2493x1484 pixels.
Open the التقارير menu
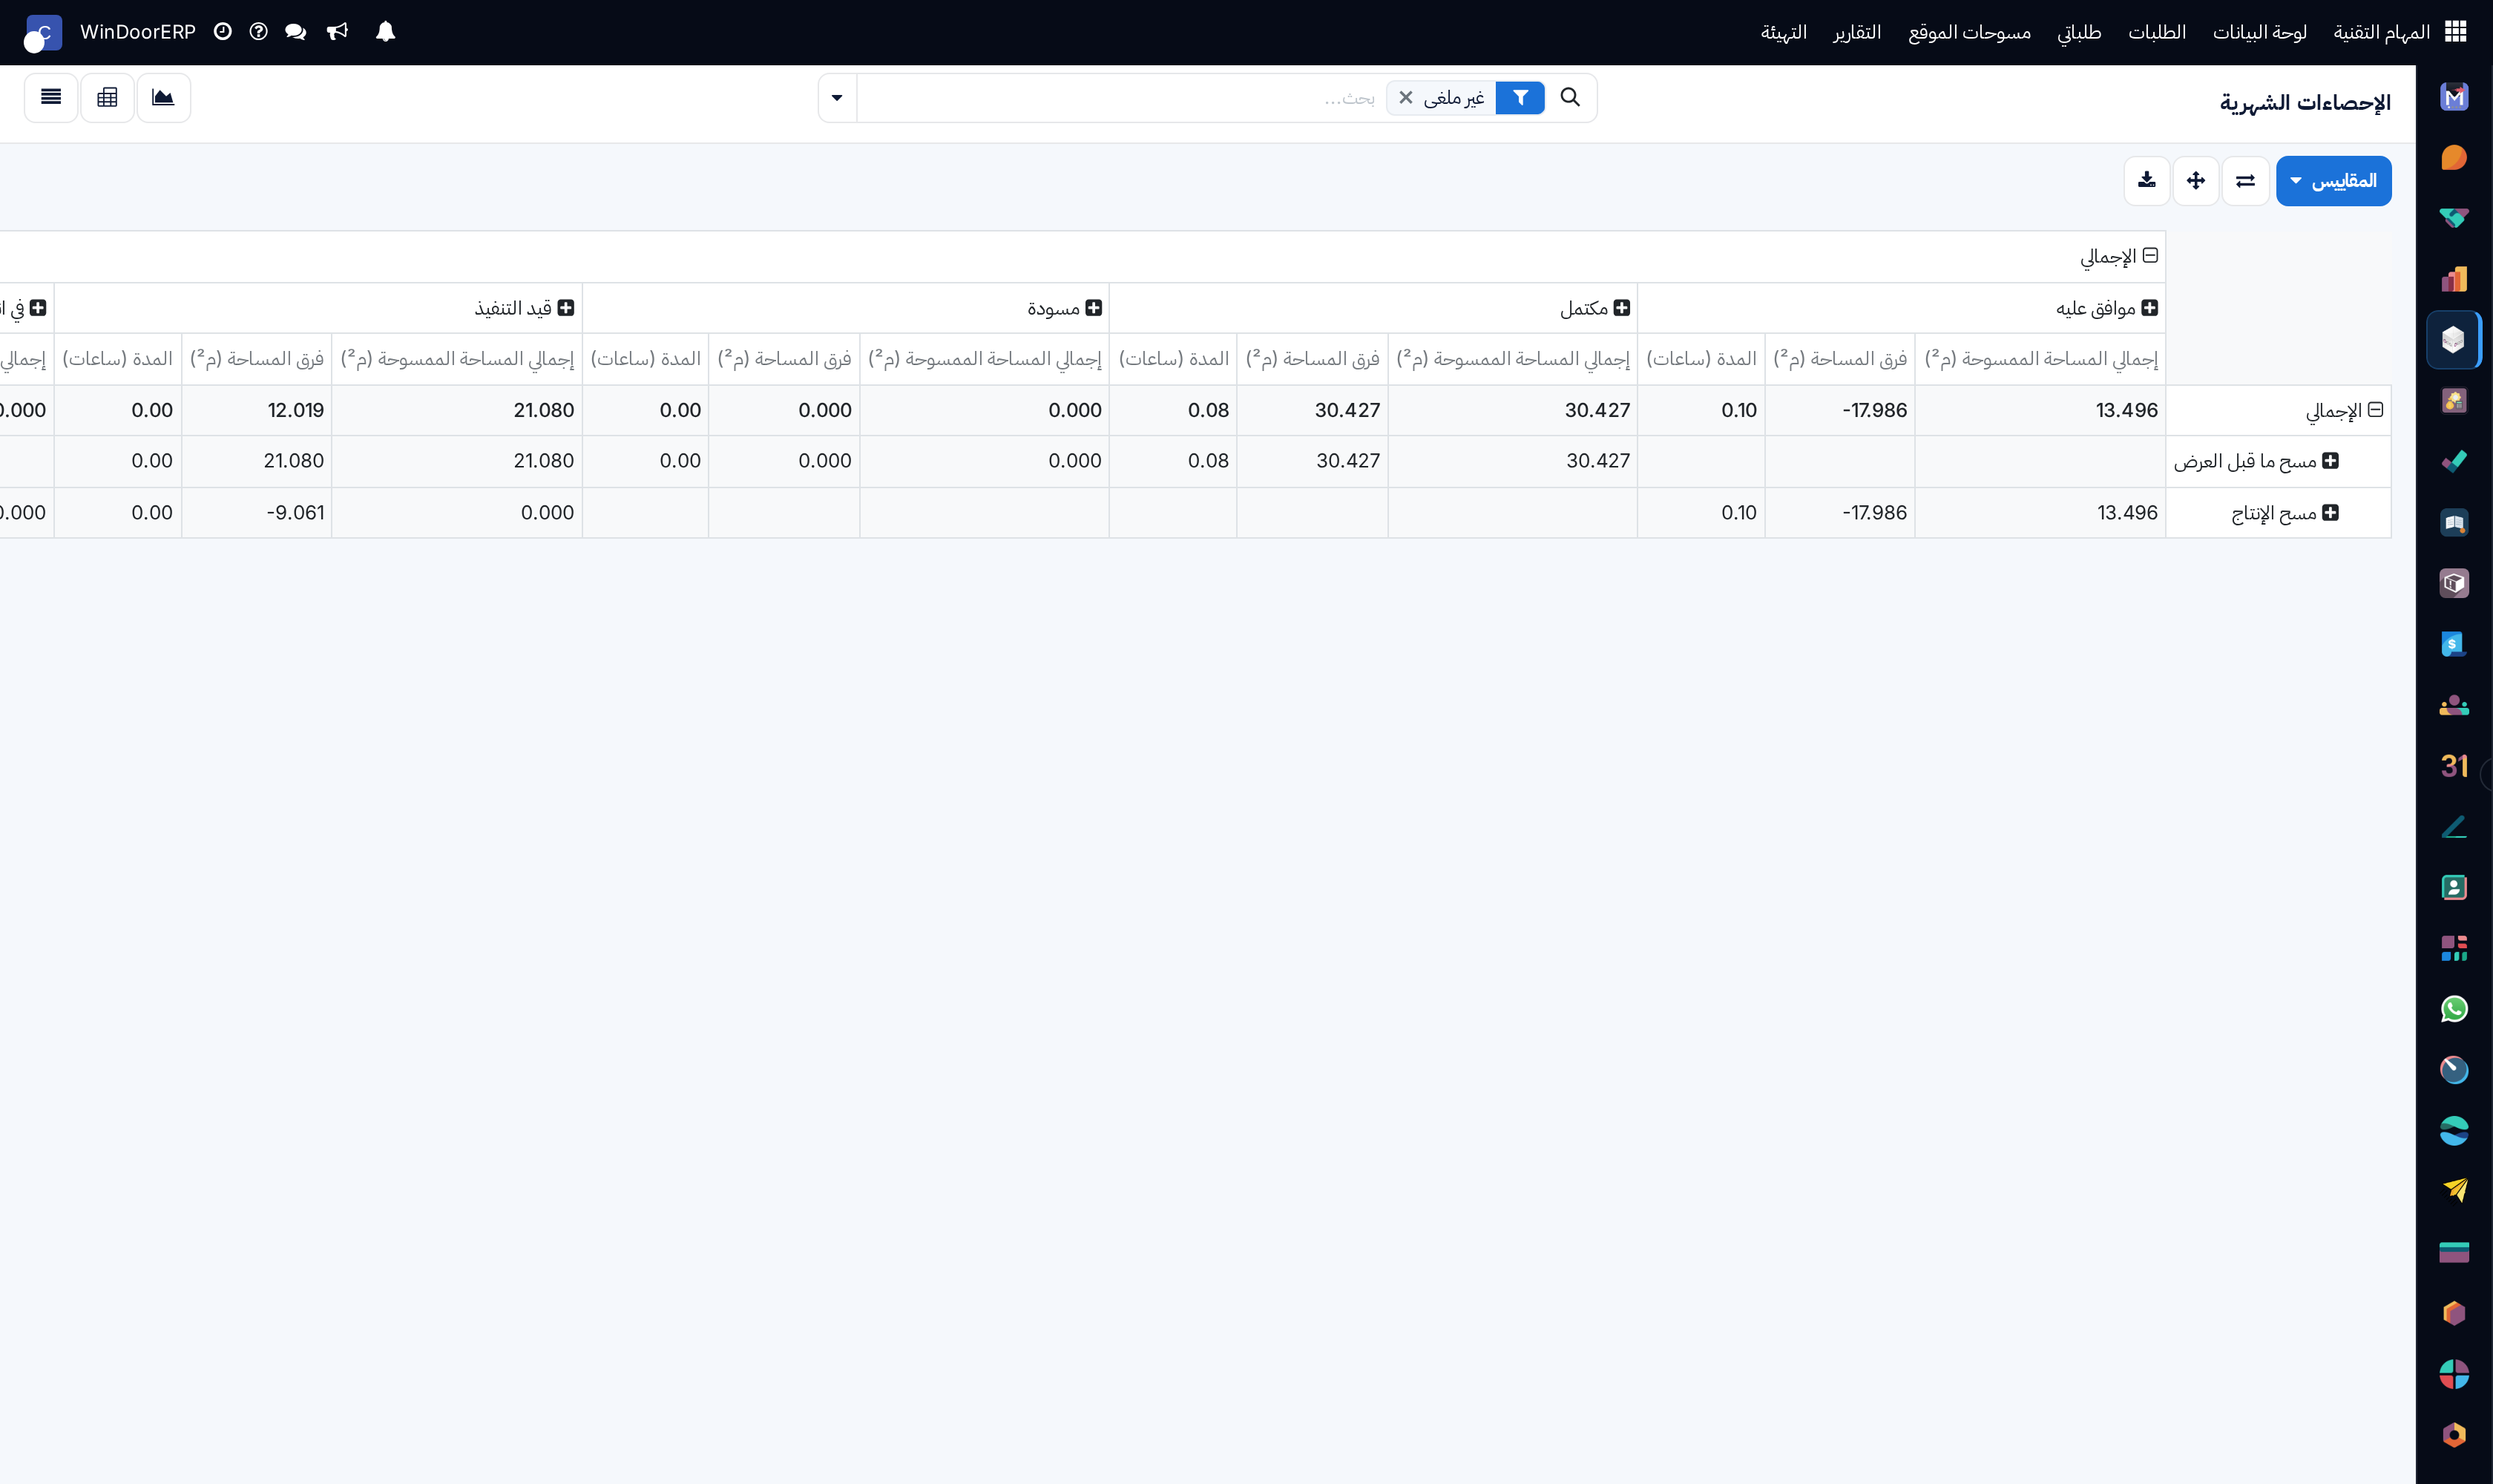pos(1856,32)
